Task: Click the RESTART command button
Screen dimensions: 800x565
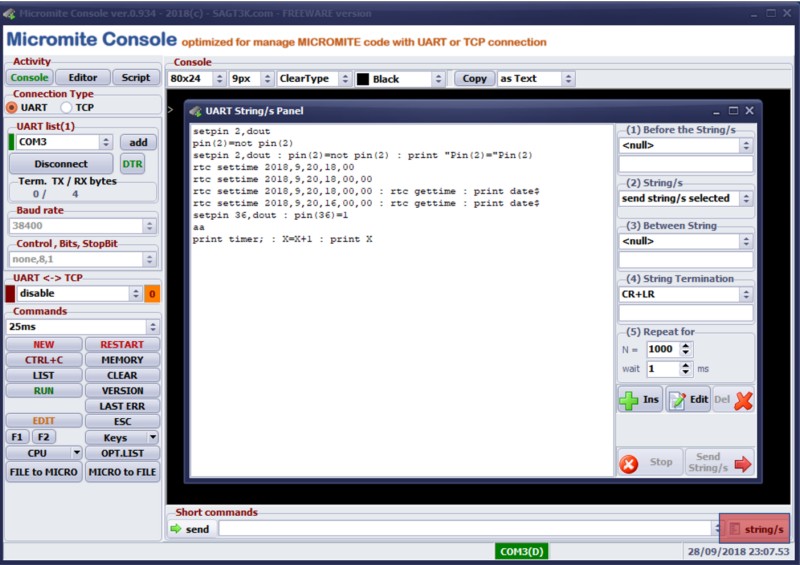Action: point(122,345)
